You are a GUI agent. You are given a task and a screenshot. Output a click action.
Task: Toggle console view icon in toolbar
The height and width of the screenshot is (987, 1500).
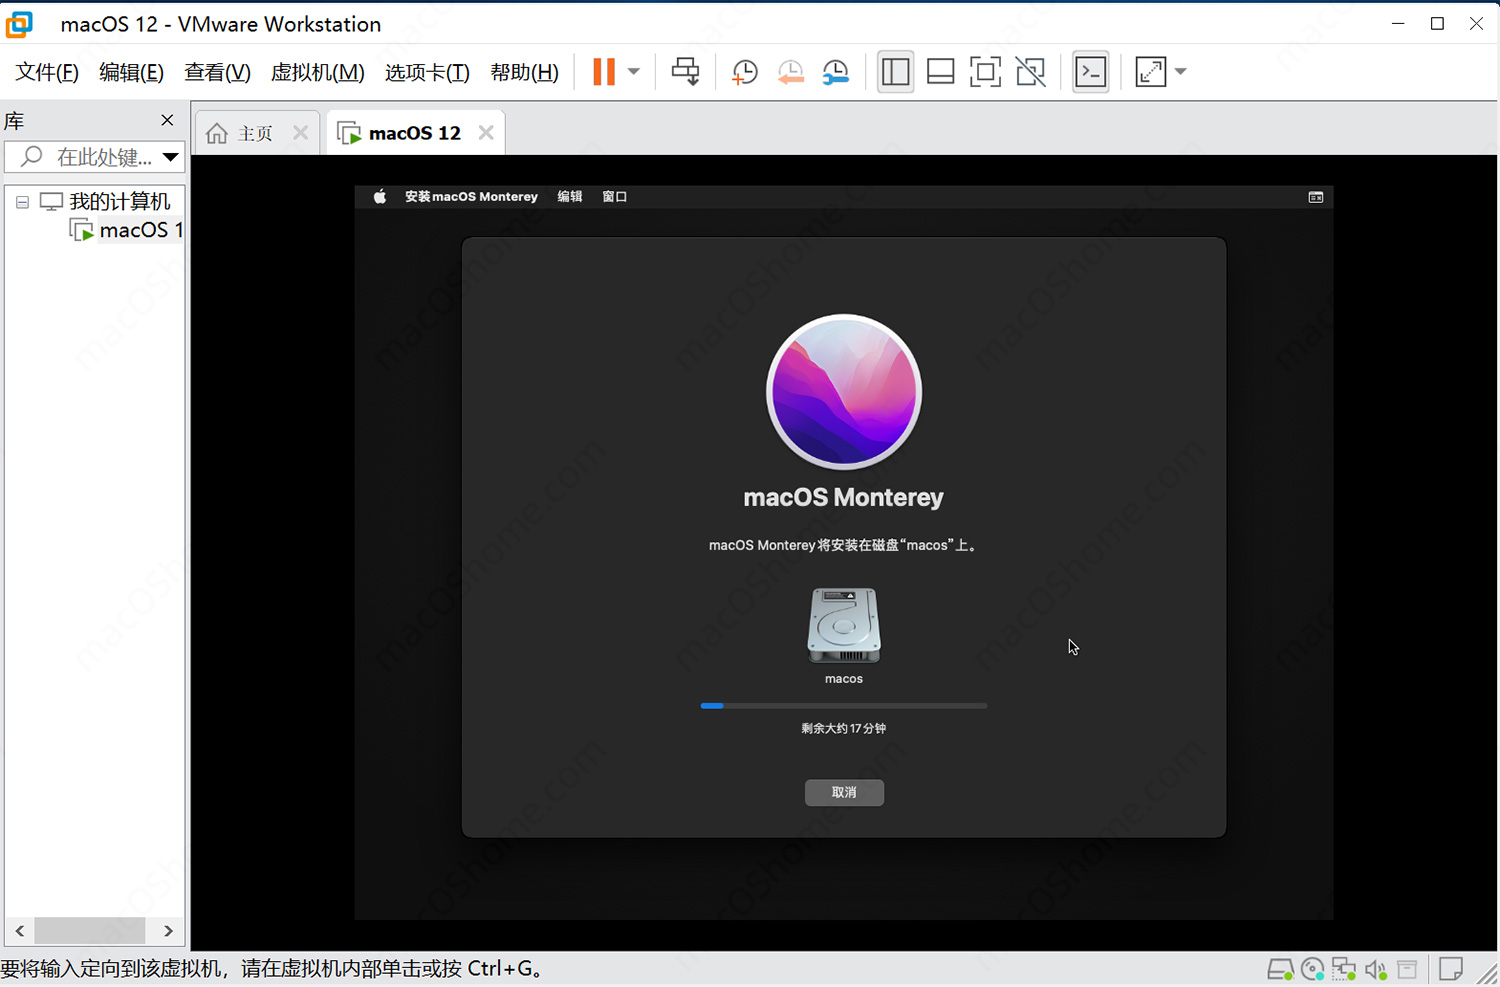(1090, 72)
